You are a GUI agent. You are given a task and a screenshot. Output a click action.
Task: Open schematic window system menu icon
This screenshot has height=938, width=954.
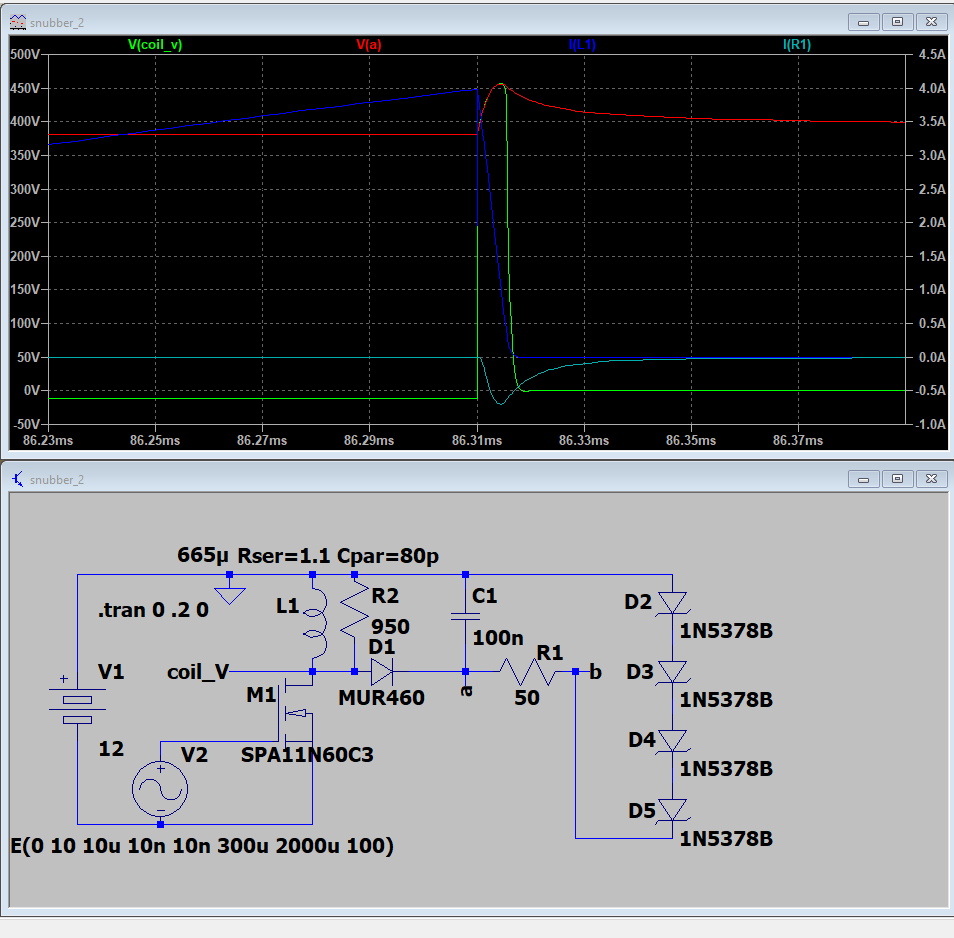(17, 479)
